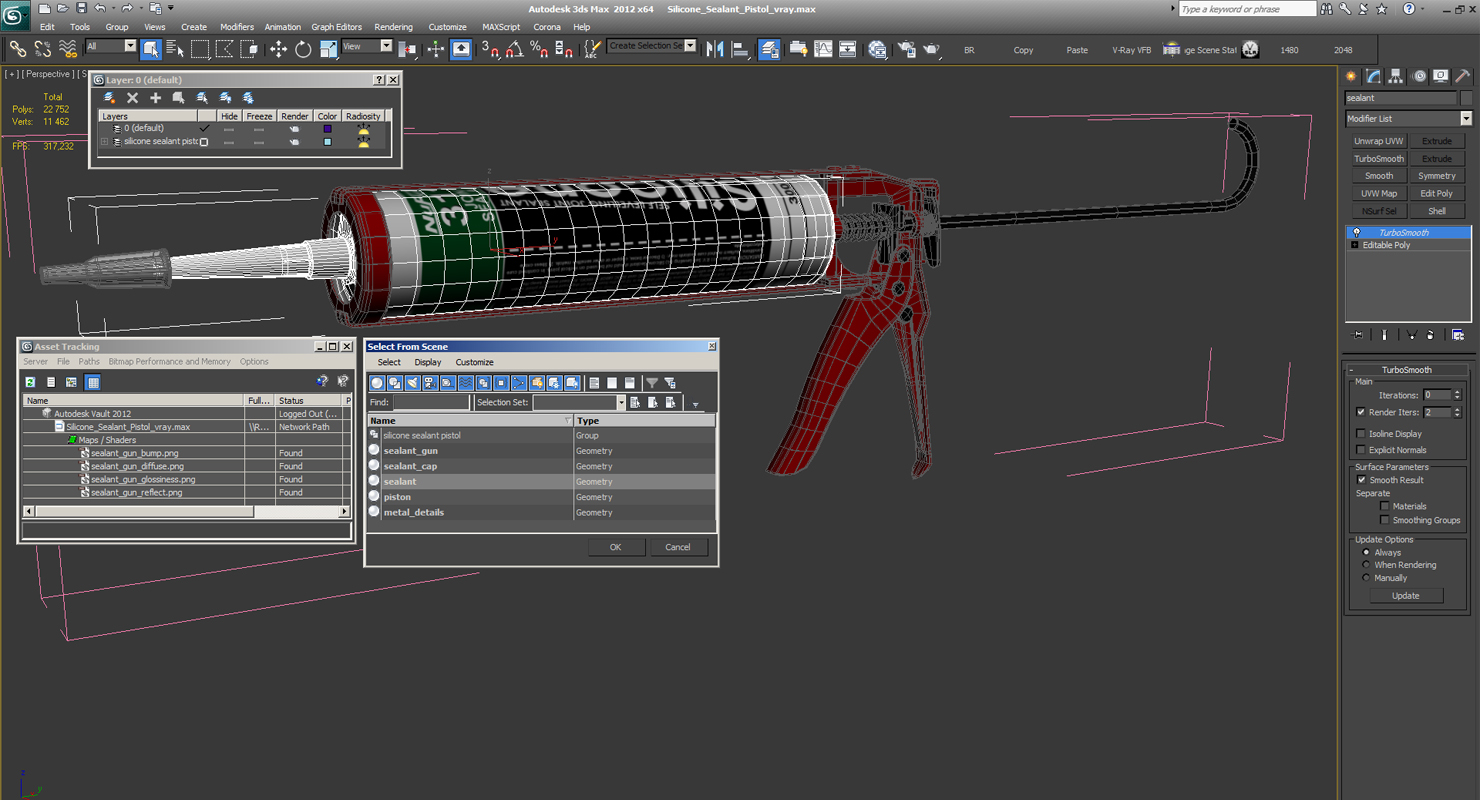Choose the Select and Scale tool

click(328, 49)
